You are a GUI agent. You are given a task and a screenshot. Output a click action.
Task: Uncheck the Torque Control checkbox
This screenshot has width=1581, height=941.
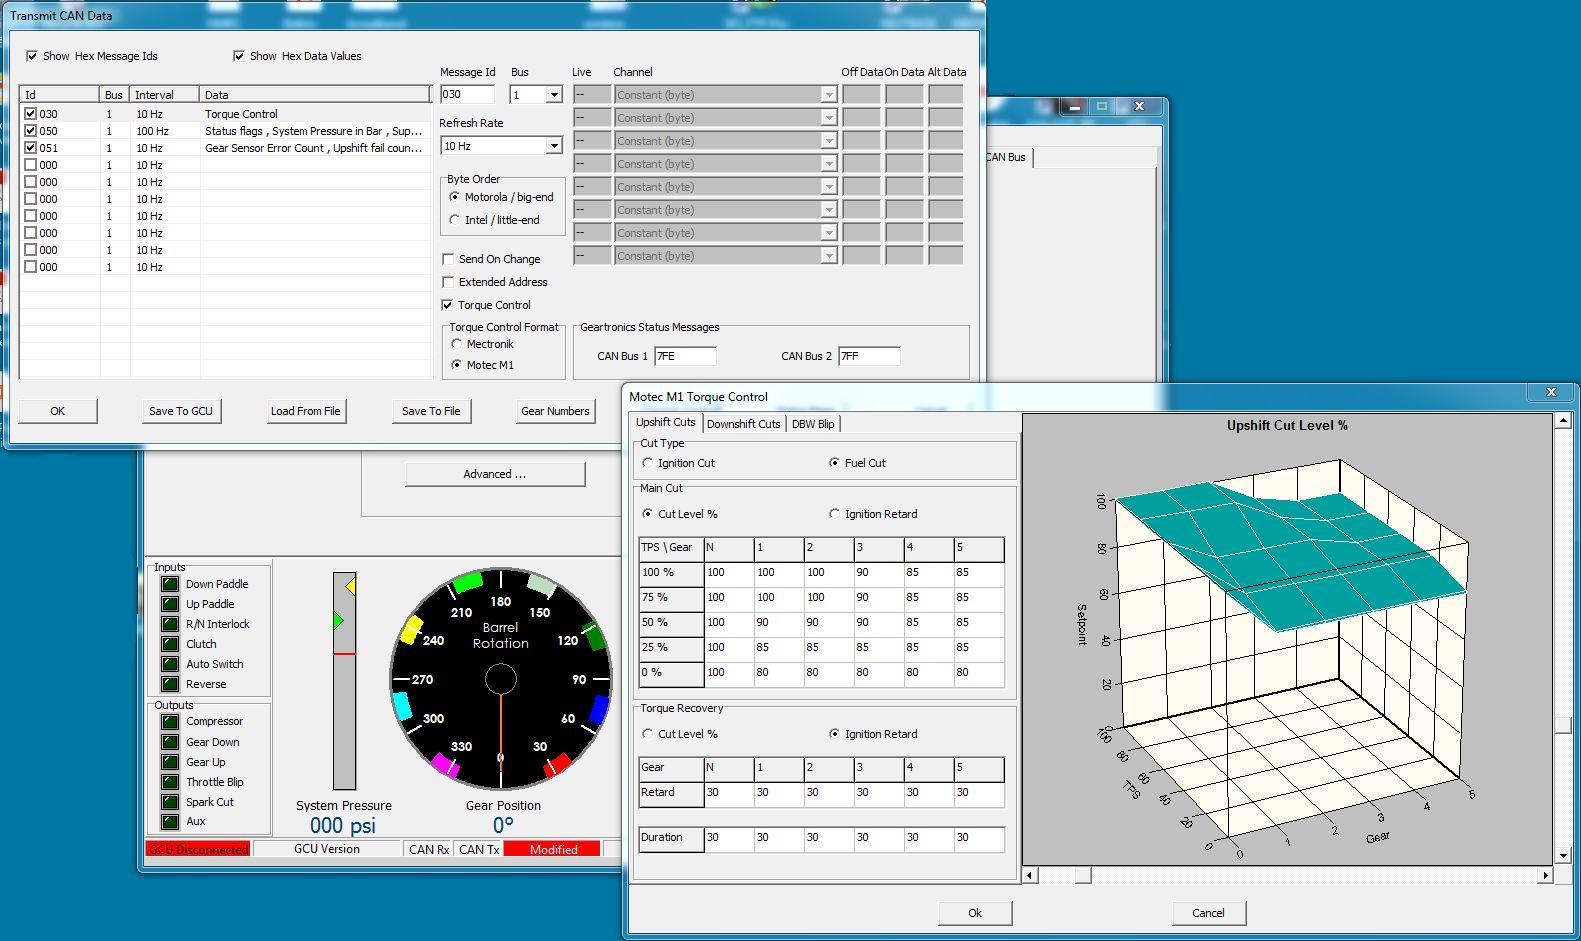[x=448, y=305]
